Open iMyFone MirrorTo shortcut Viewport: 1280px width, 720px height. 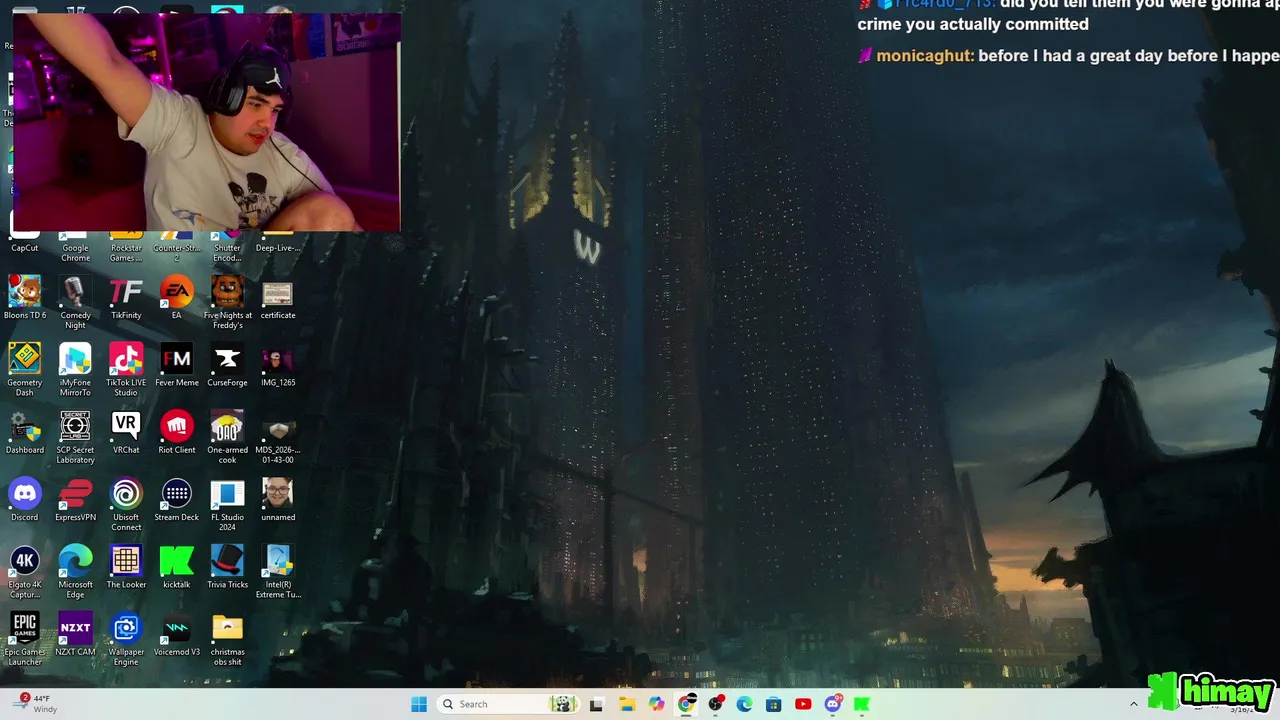[x=75, y=370]
